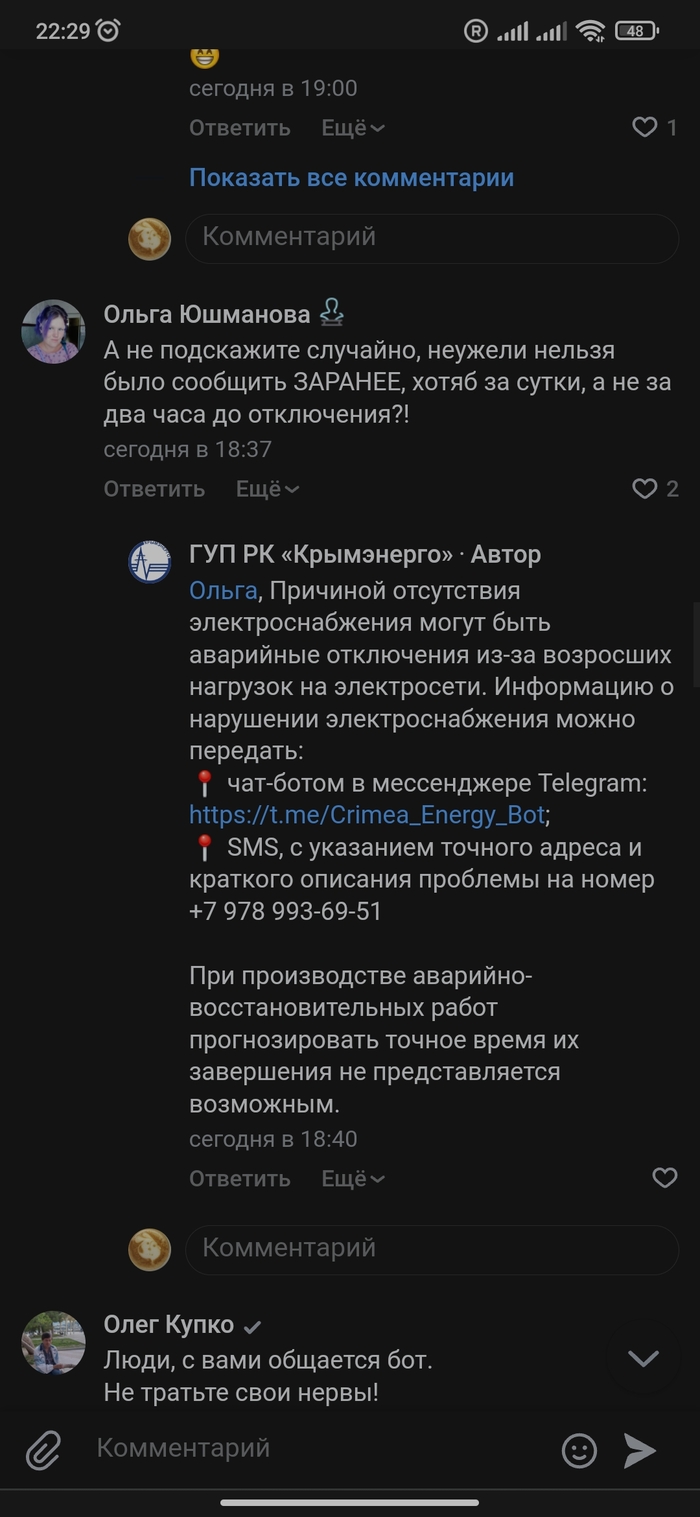Tap Ответить under Крымэнерго's 18:40 reply
This screenshot has height=1517, width=700.
(240, 1179)
